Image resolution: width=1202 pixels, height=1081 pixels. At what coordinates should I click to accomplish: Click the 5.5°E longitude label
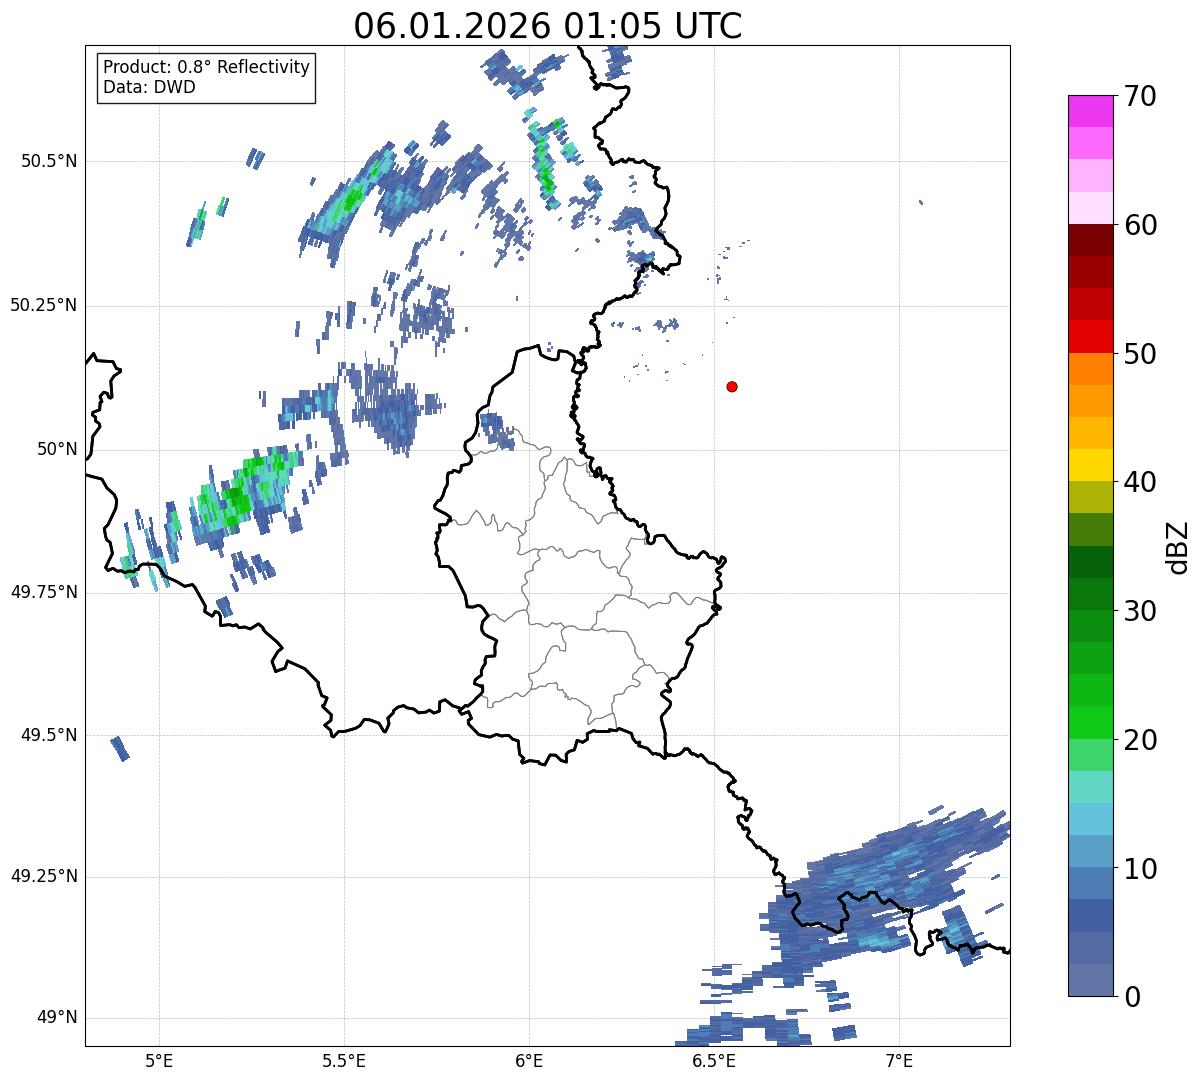coord(344,1061)
